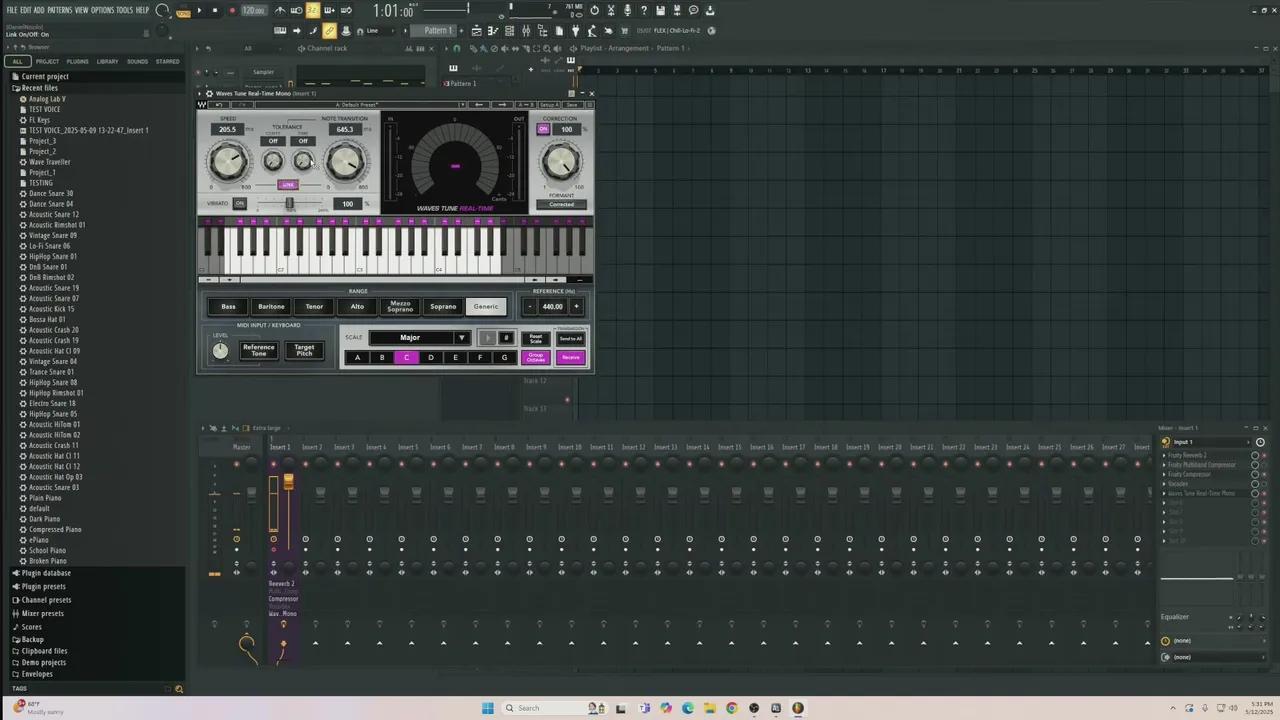The image size is (1280, 720).
Task: Open the microphone recording icon in toolbar
Action: point(627,10)
